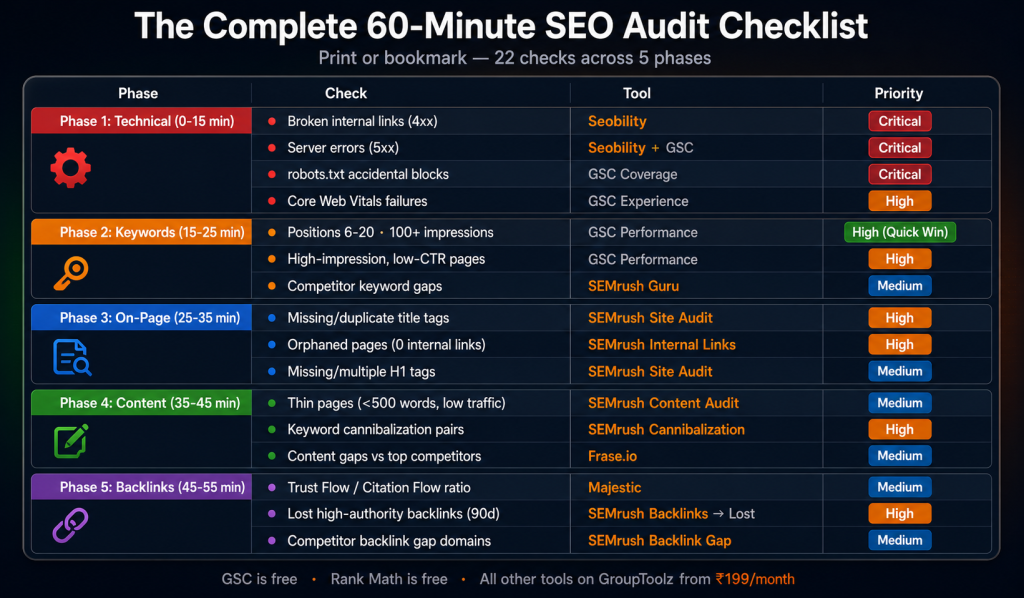Click the green edit pencil icon under Phase 4

pos(71,441)
